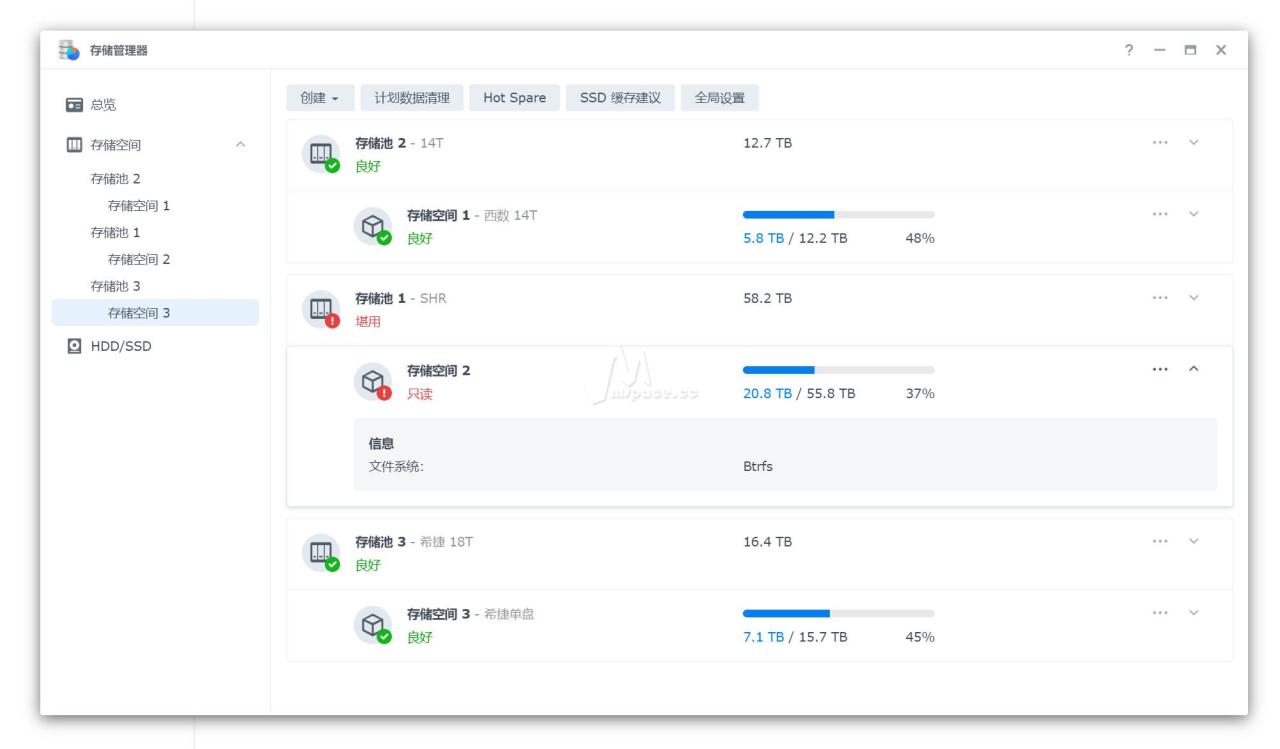The height and width of the screenshot is (749, 1280).
Task: Click the 存储空间 1 usage progress bar
Action: coord(839,215)
